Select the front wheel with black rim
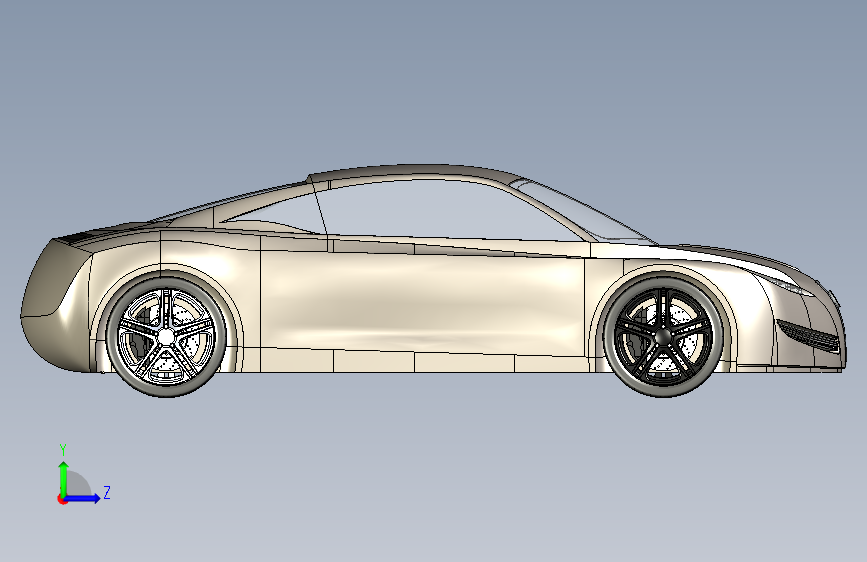Screen dimensions: 867x562 (664, 336)
